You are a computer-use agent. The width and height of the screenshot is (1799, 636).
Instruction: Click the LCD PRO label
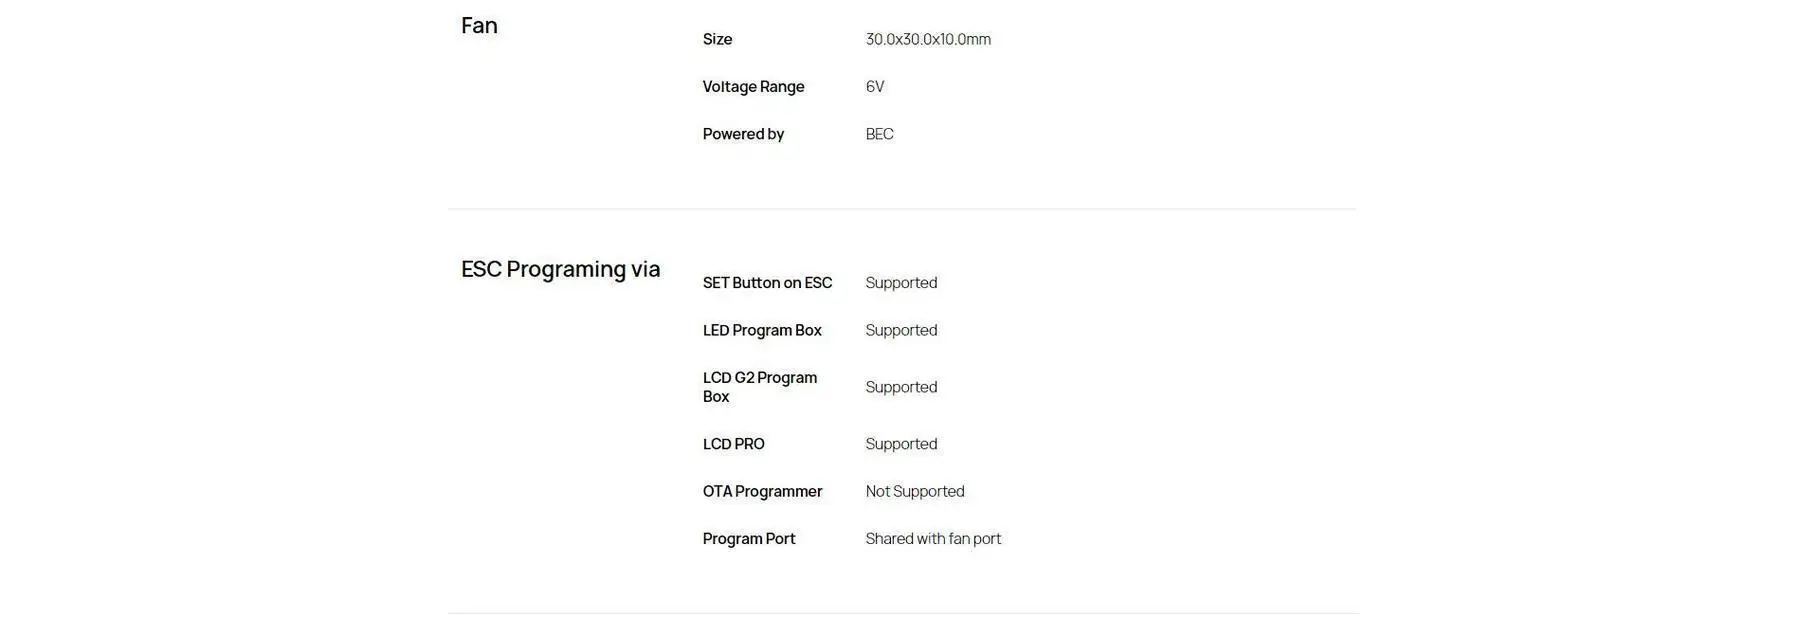tap(733, 444)
